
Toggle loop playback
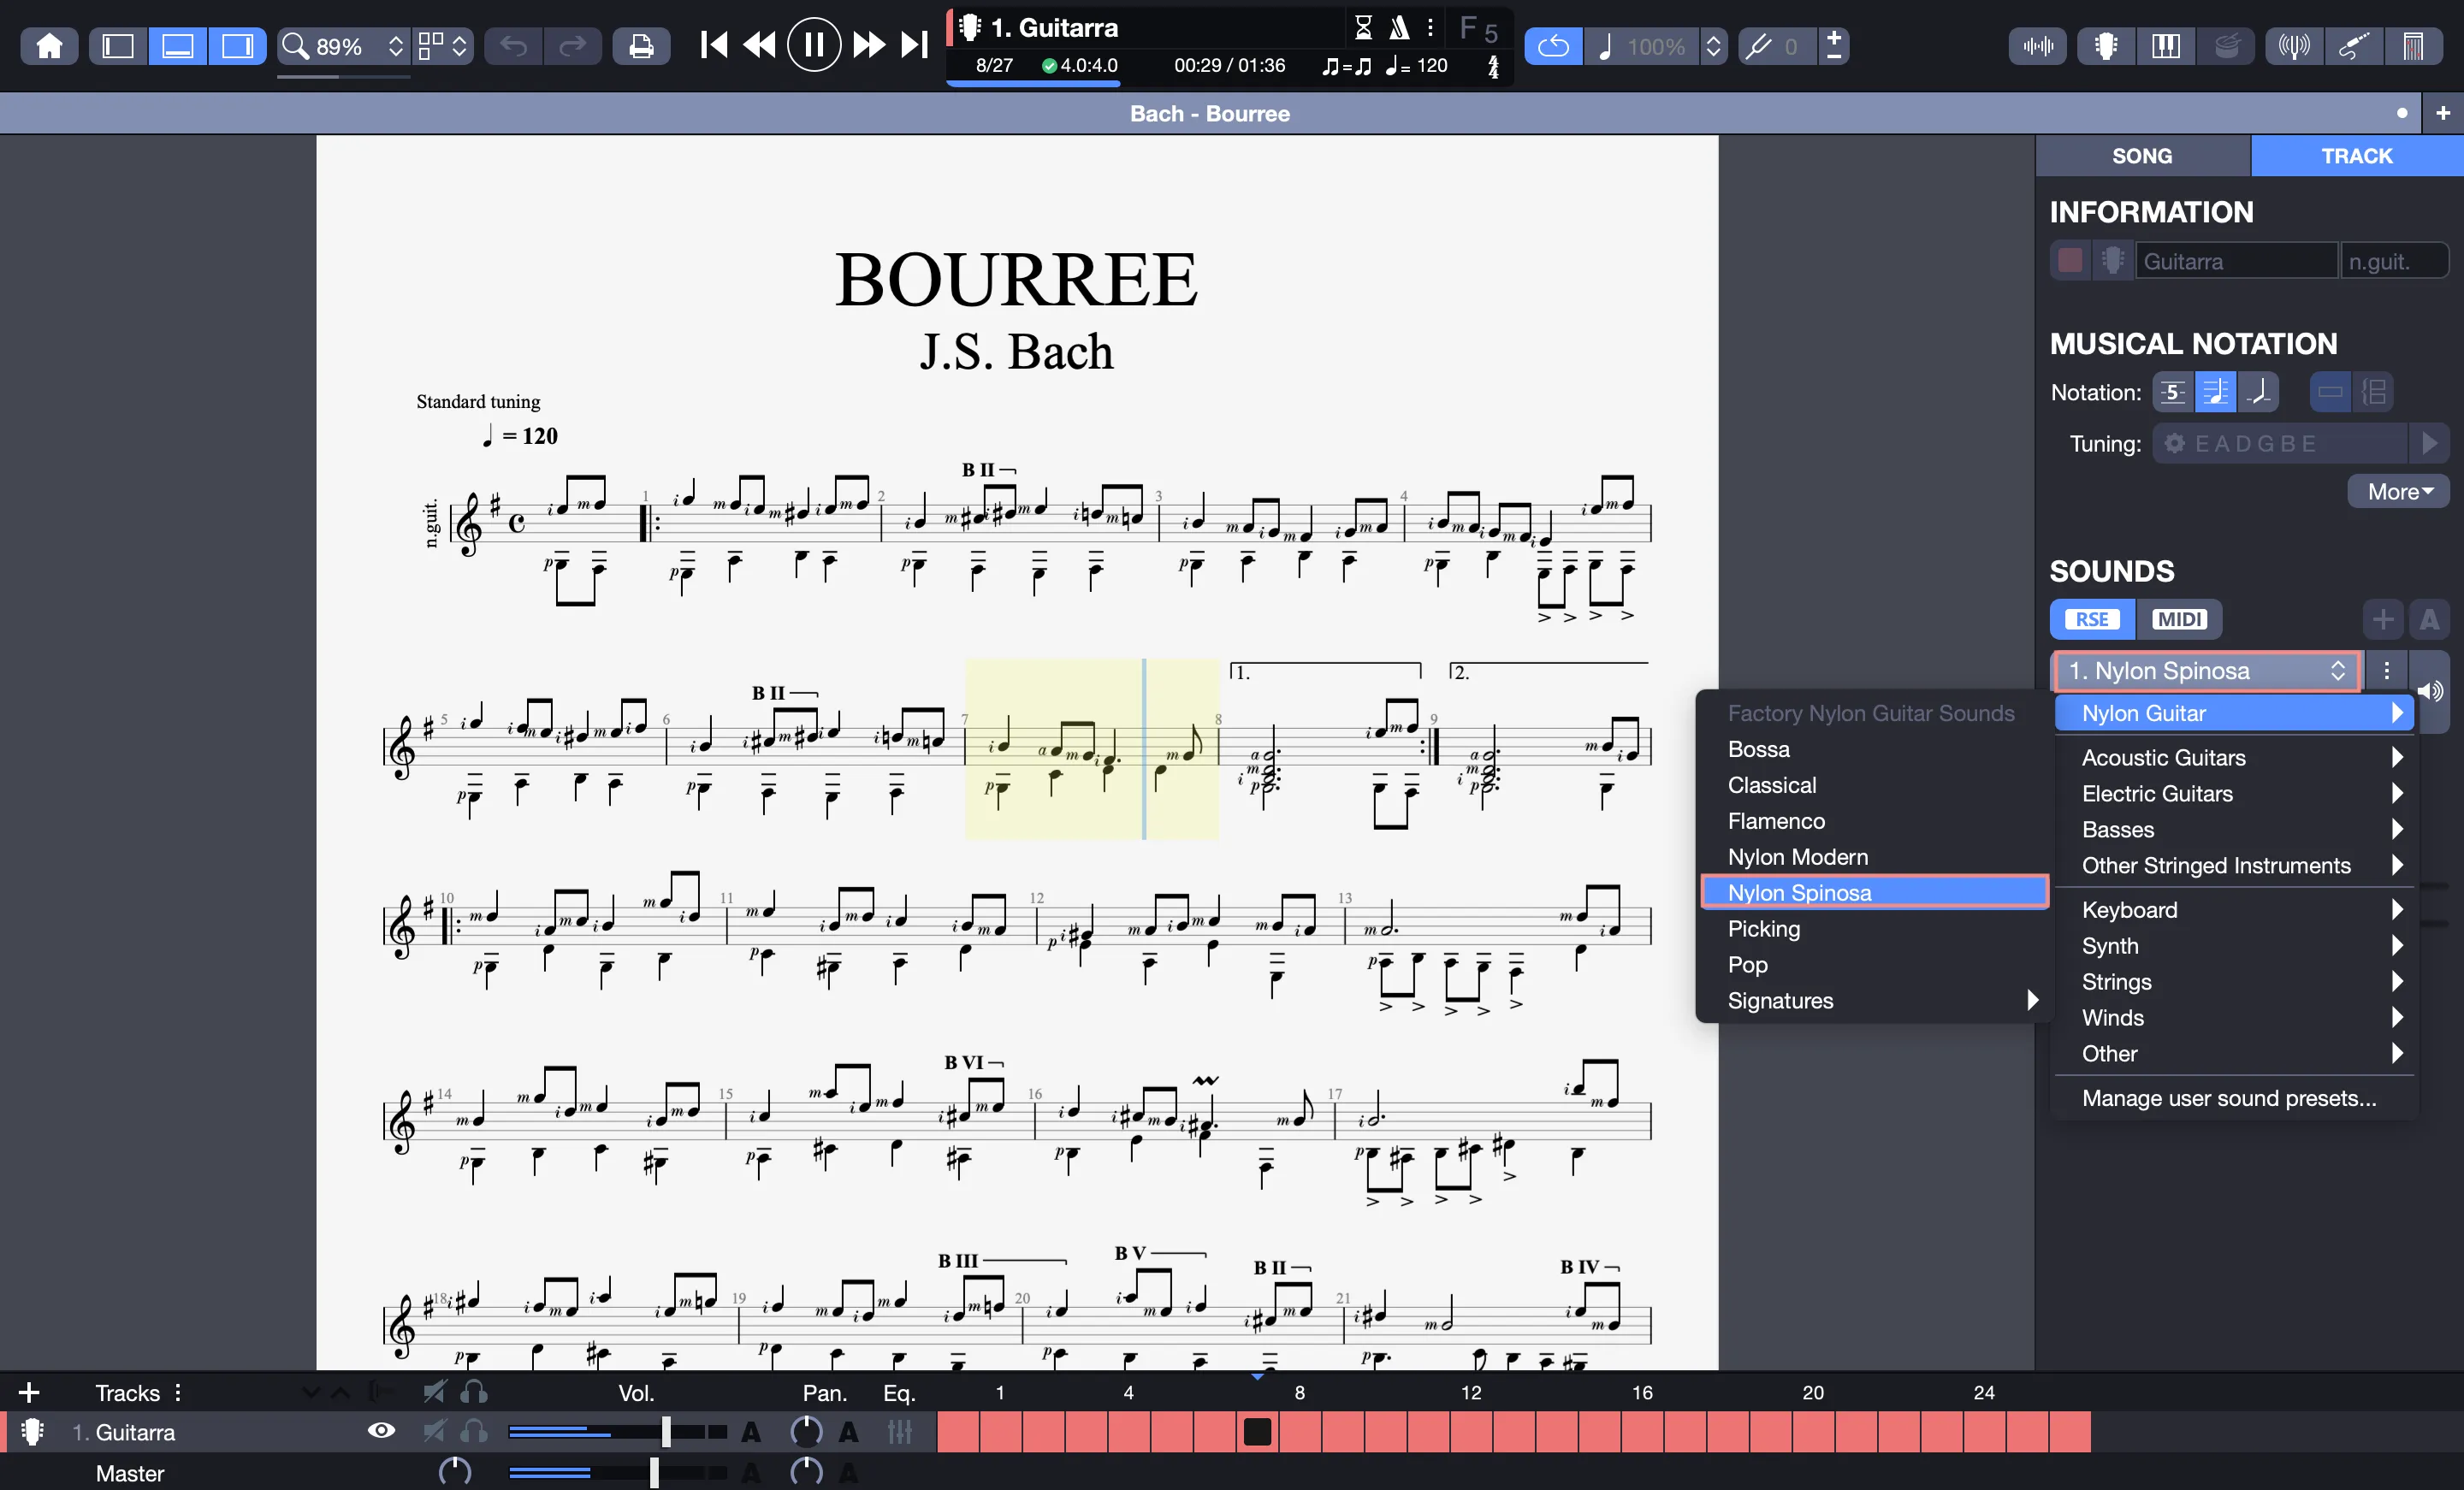click(x=1553, y=46)
